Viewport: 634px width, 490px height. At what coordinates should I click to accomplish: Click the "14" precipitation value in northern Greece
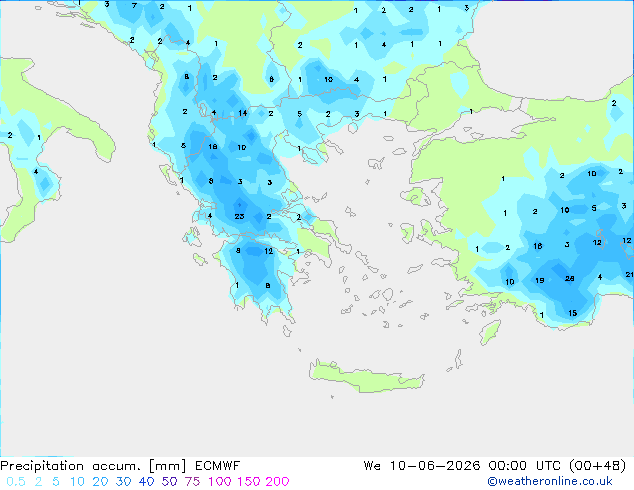coord(243,113)
